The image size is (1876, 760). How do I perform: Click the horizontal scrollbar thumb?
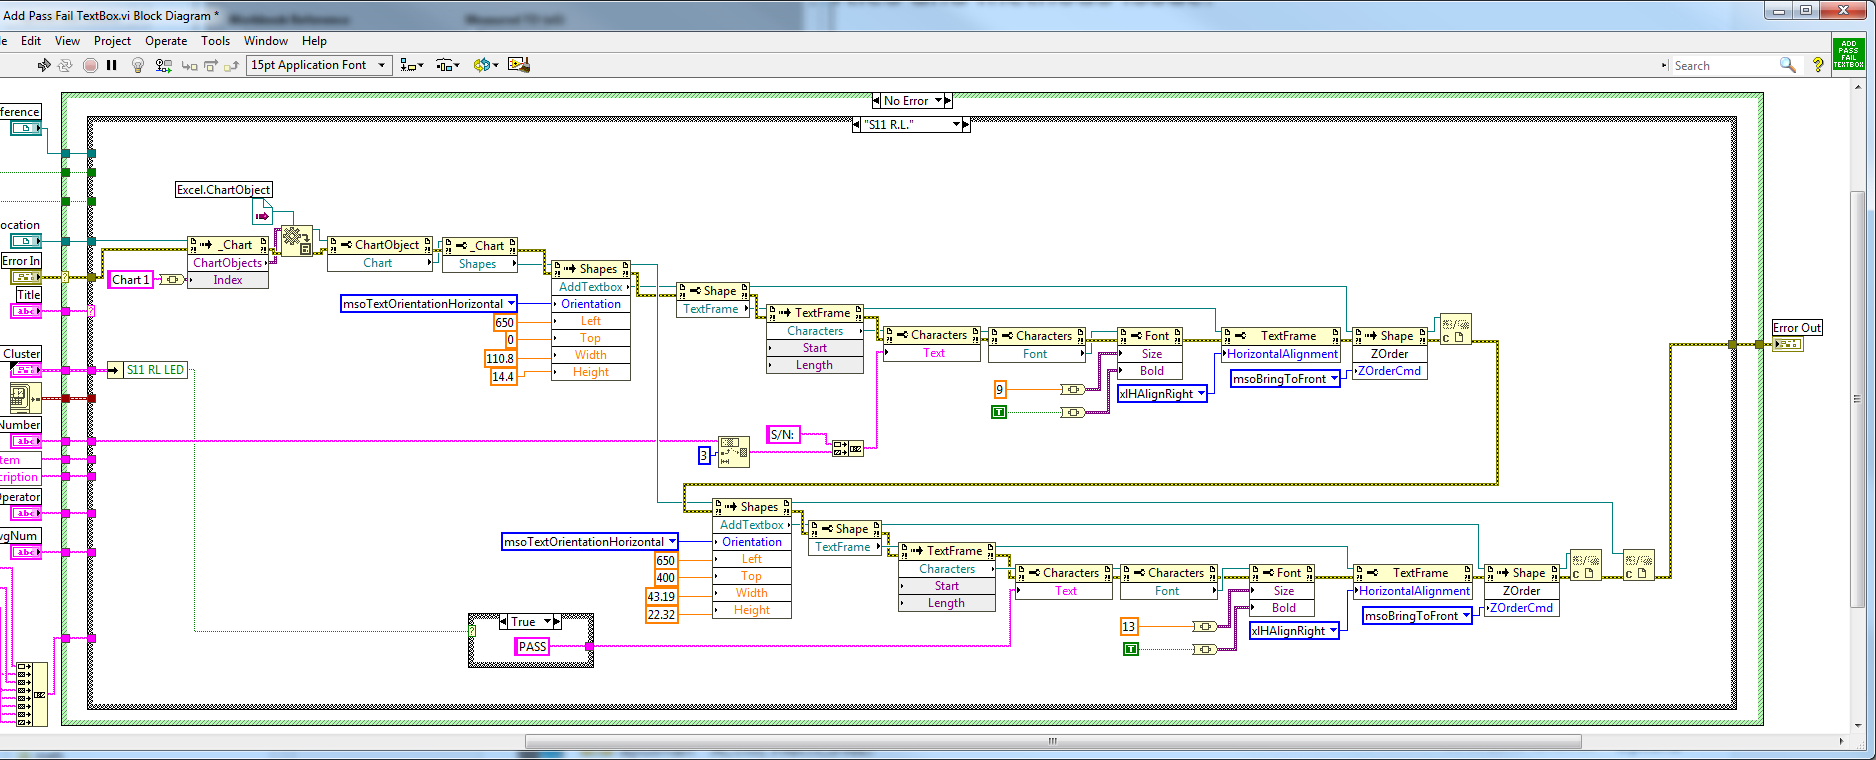pos(1052,742)
